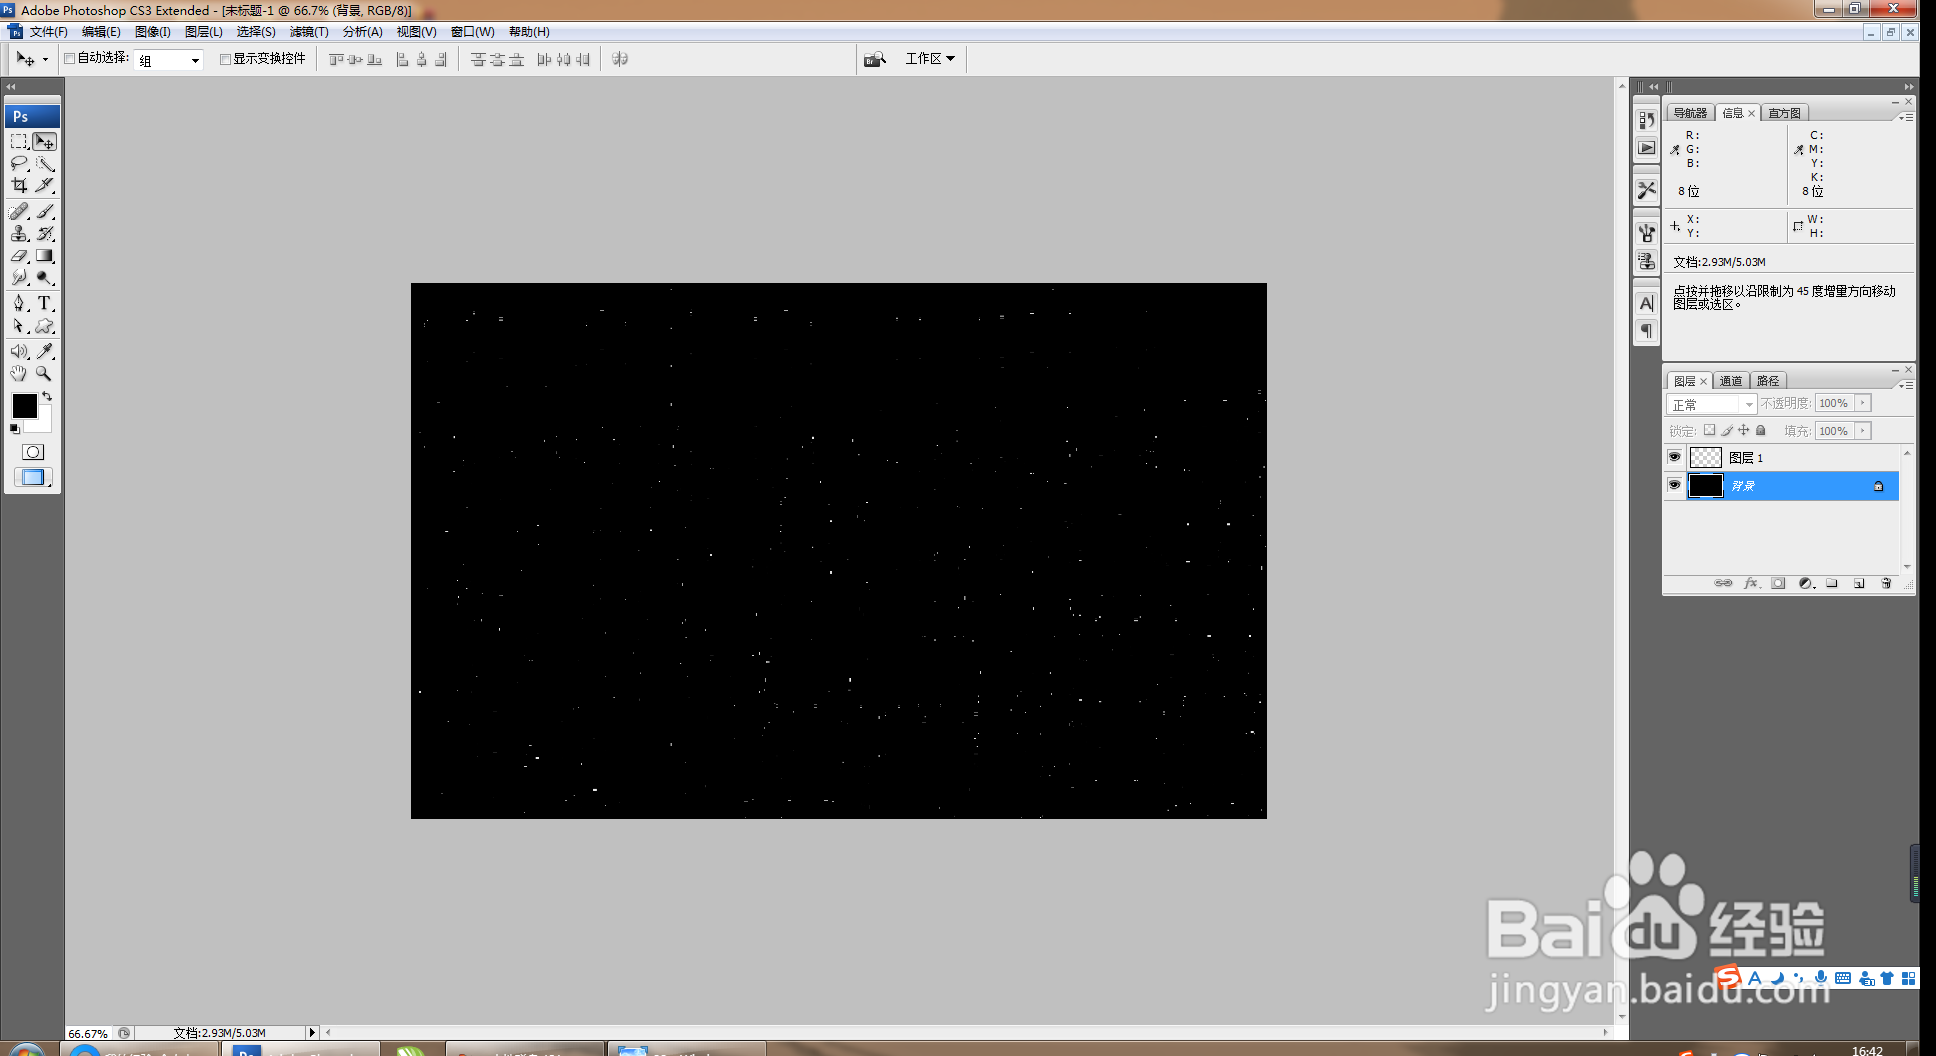The height and width of the screenshot is (1056, 1936).
Task: Open the Character panel icon in dock
Action: coord(1647,303)
